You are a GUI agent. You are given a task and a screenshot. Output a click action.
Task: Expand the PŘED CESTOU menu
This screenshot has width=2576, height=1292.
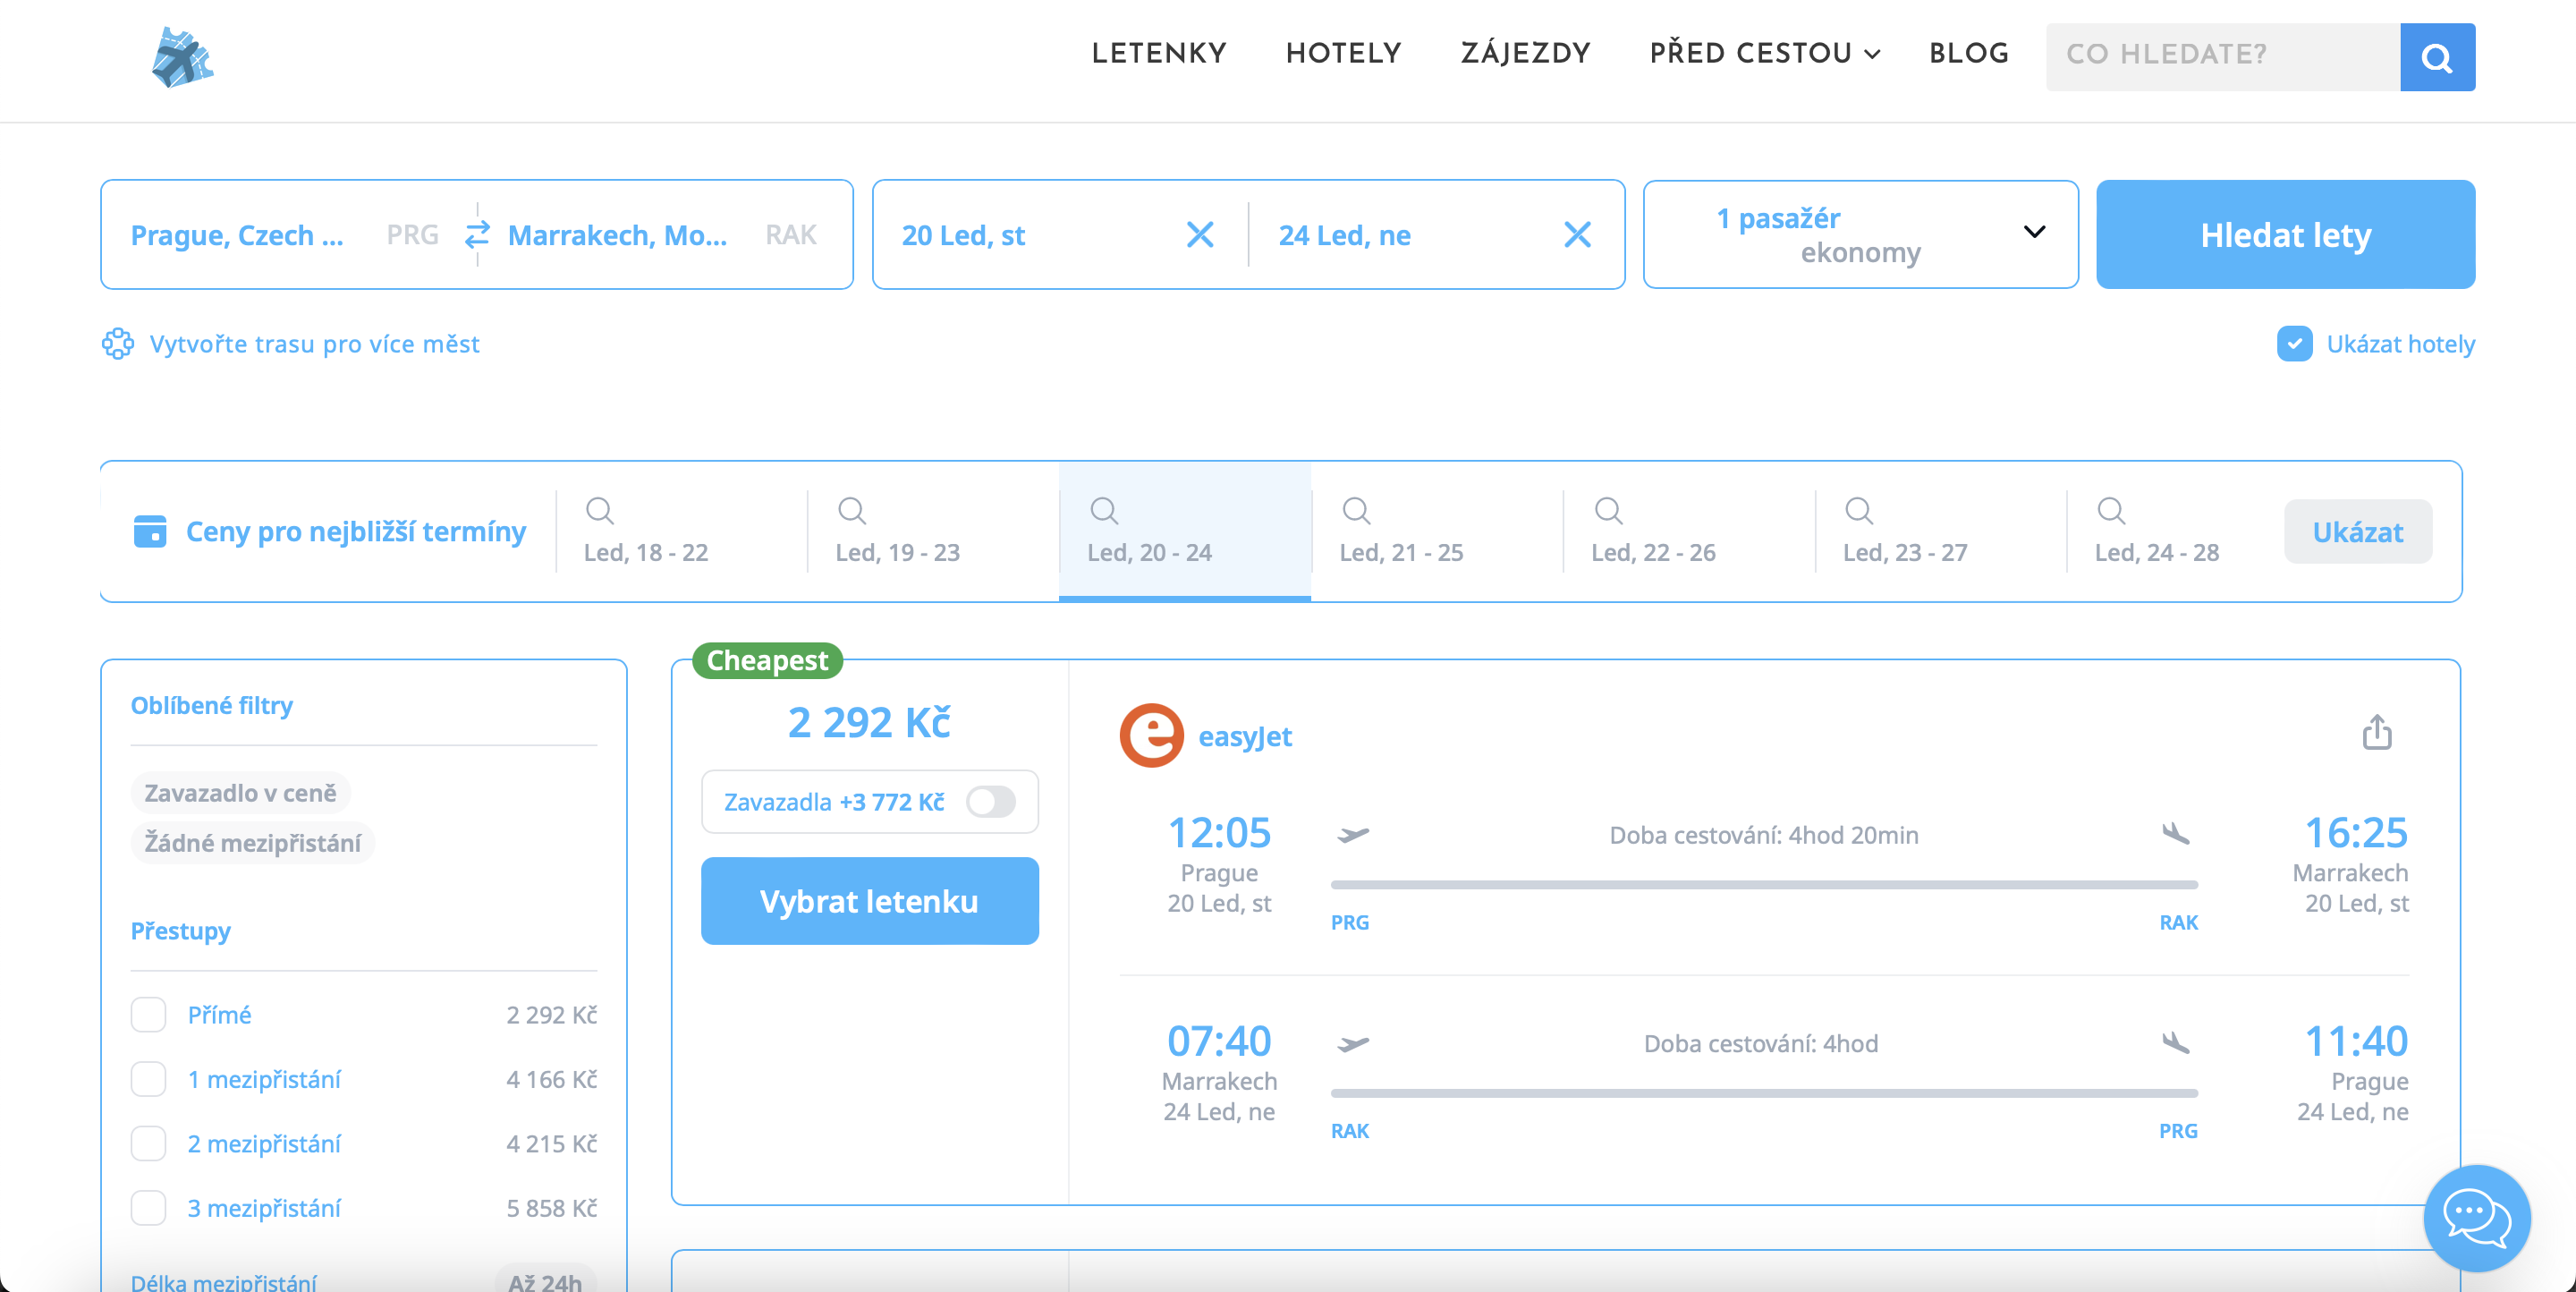(1764, 54)
